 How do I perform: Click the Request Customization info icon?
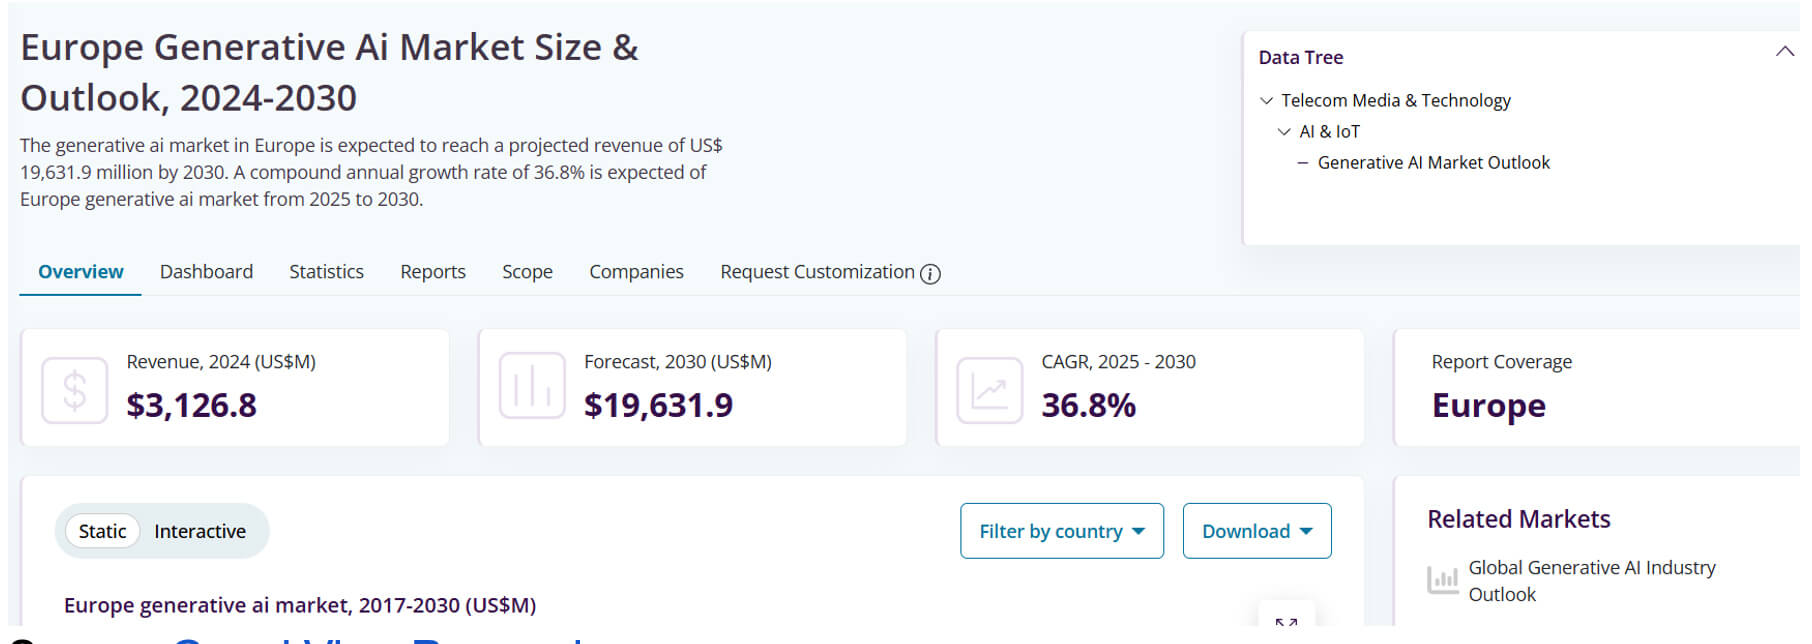pyautogui.click(x=930, y=274)
